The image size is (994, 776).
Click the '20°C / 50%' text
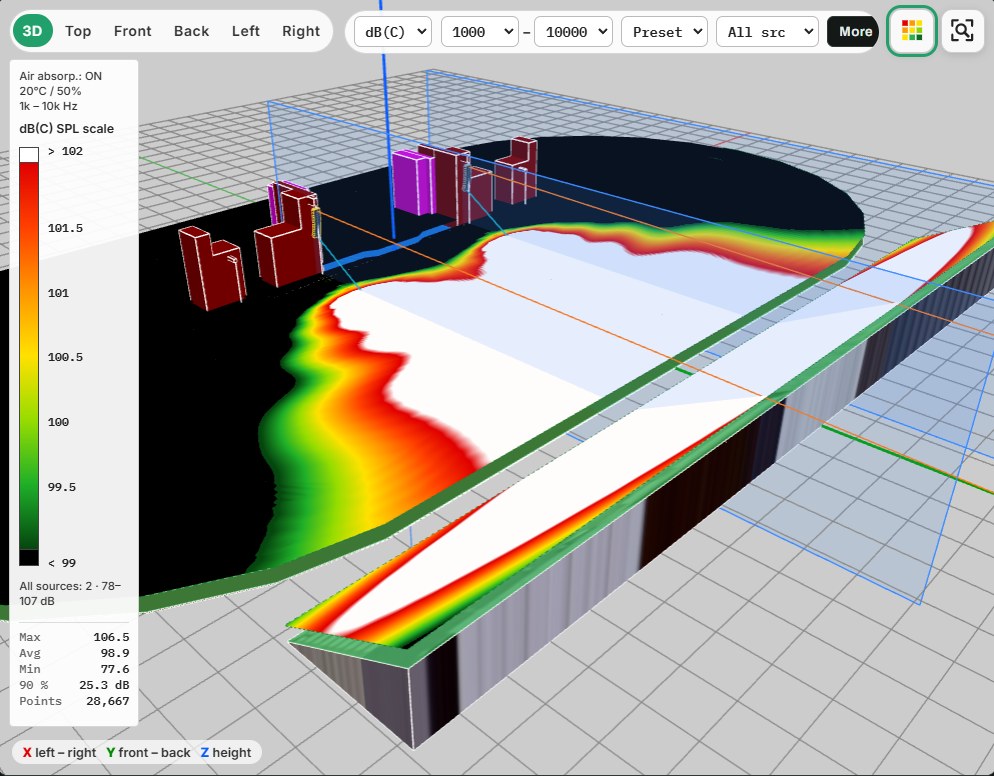click(x=50, y=91)
